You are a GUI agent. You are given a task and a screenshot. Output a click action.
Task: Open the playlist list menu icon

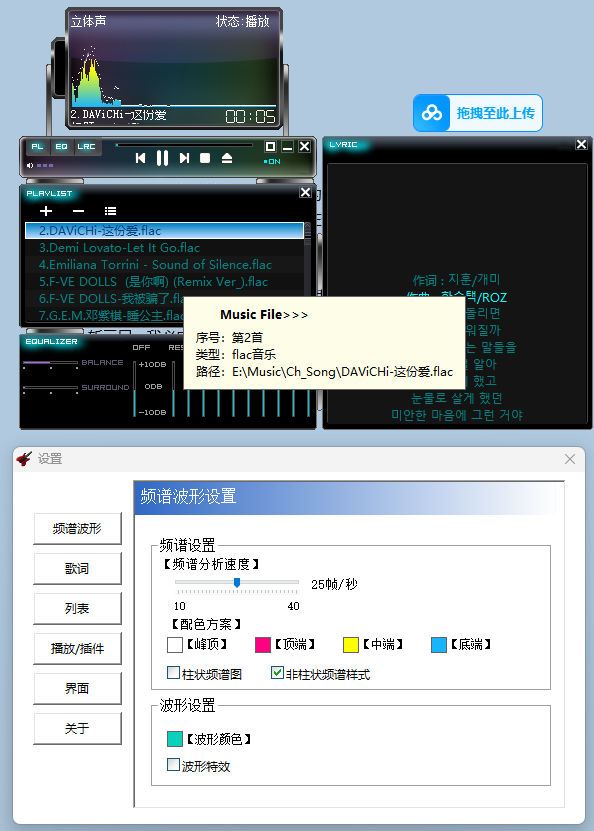pos(110,211)
